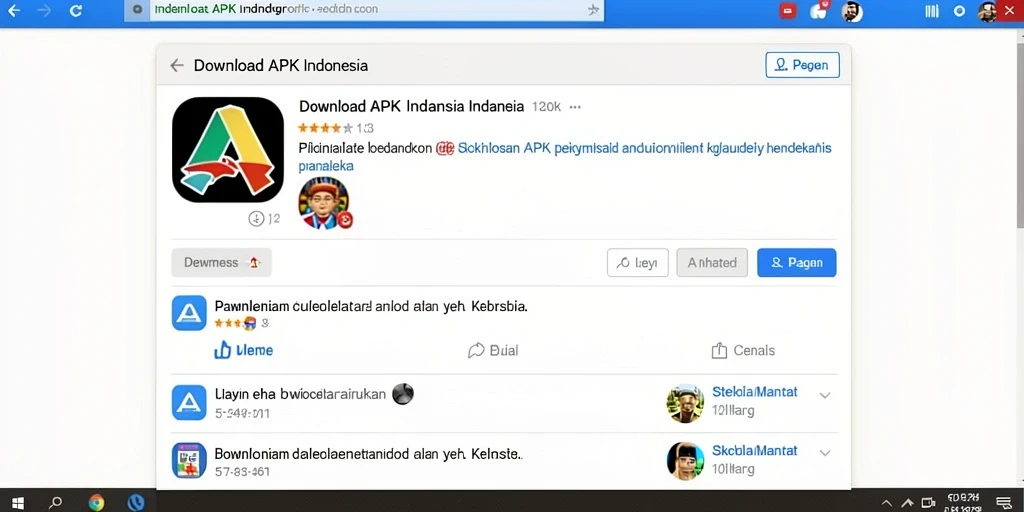
Task: Open the SkcblalMantat user link
Action: point(754,451)
